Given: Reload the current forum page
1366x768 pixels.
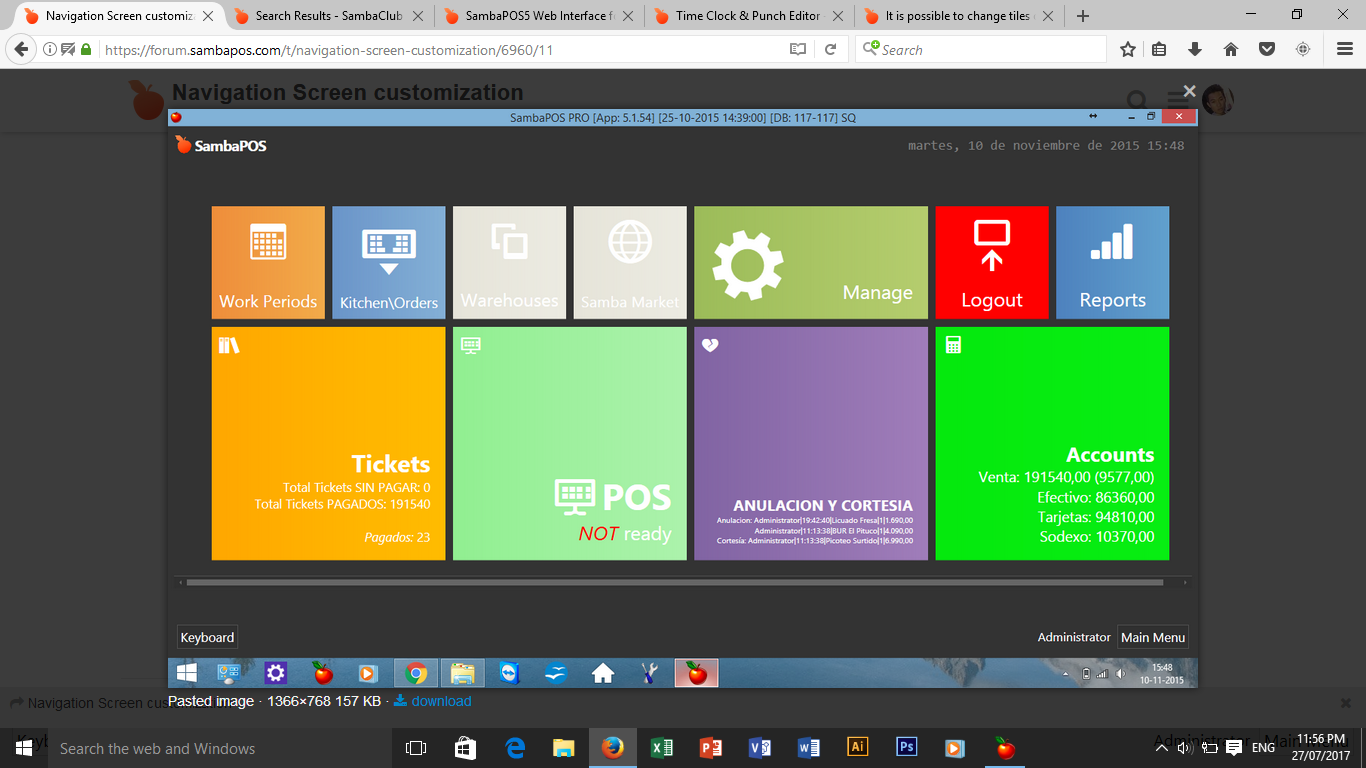Looking at the screenshot, I should (x=830, y=49).
